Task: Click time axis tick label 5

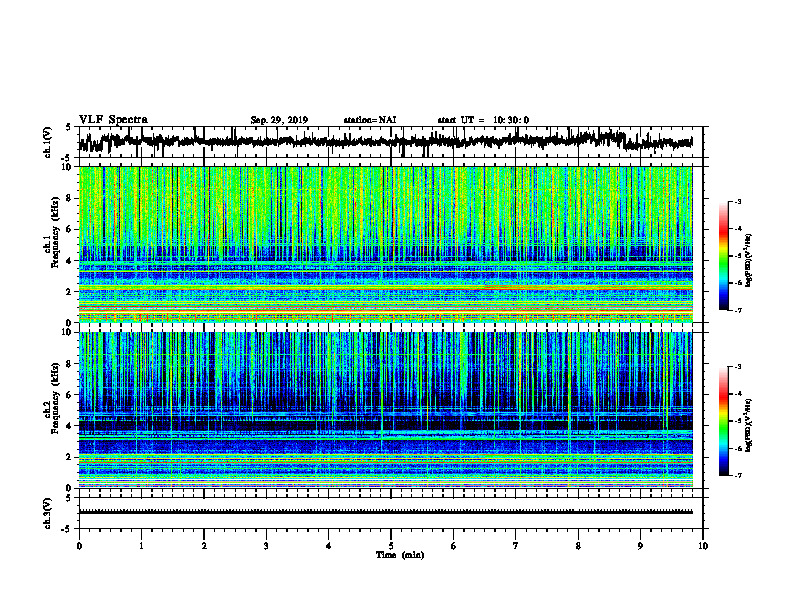Action: (x=391, y=546)
